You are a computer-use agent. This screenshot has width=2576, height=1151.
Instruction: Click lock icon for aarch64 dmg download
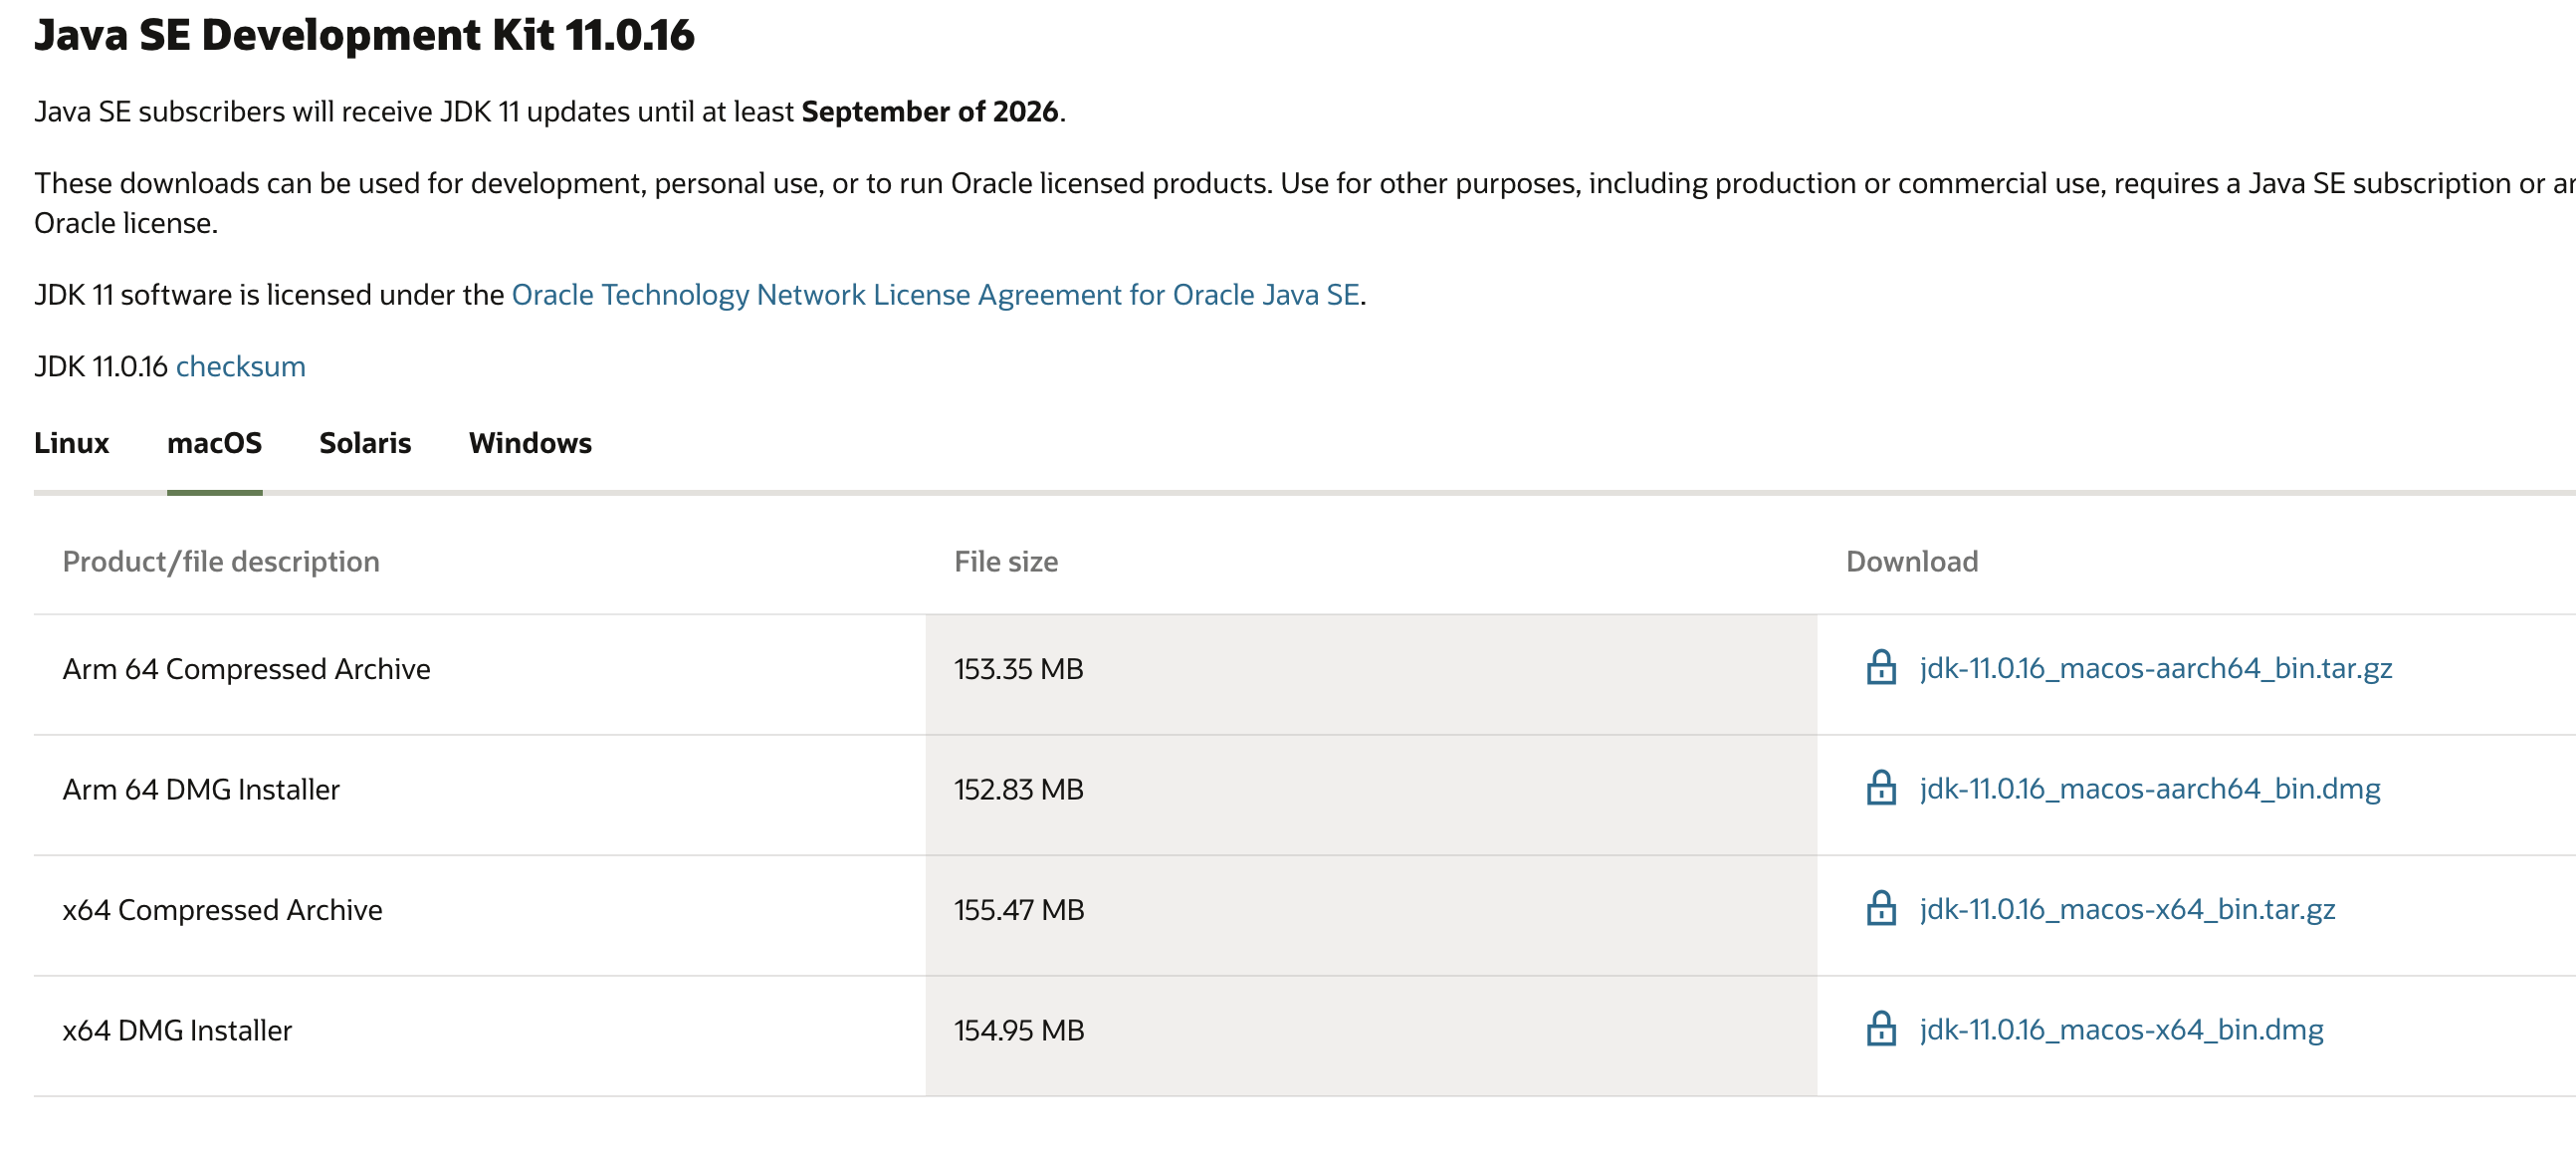pyautogui.click(x=1881, y=788)
